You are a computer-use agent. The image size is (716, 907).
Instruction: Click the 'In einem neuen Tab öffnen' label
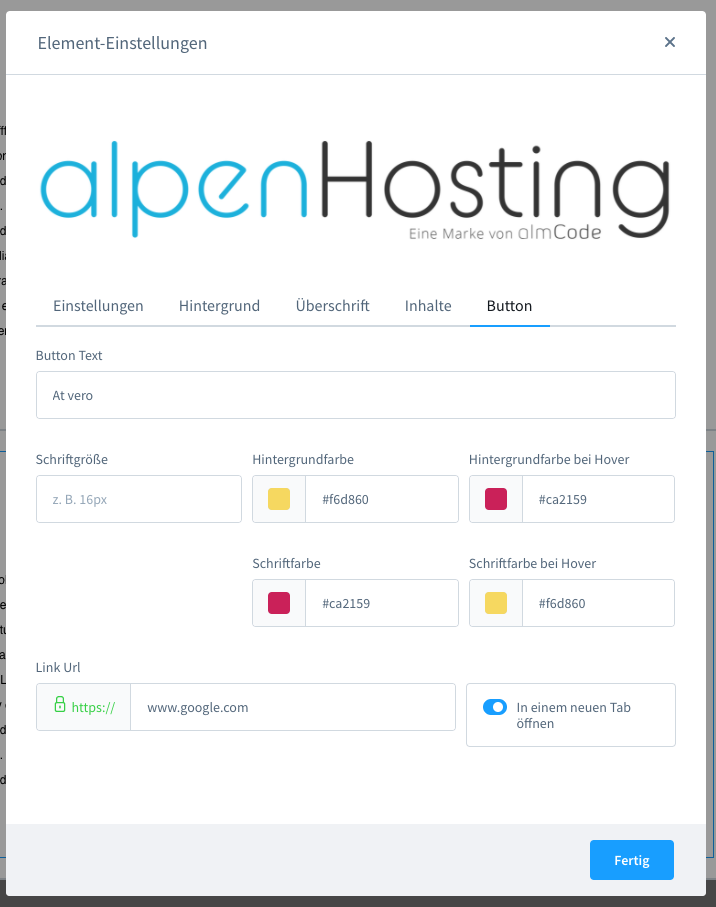573,715
